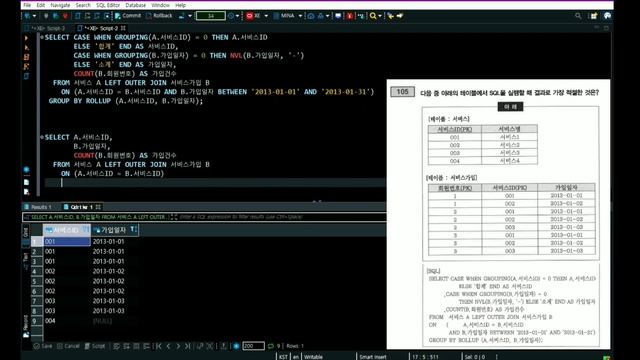
Task: Click the Save button in results toolbar
Action: [x=43, y=346]
